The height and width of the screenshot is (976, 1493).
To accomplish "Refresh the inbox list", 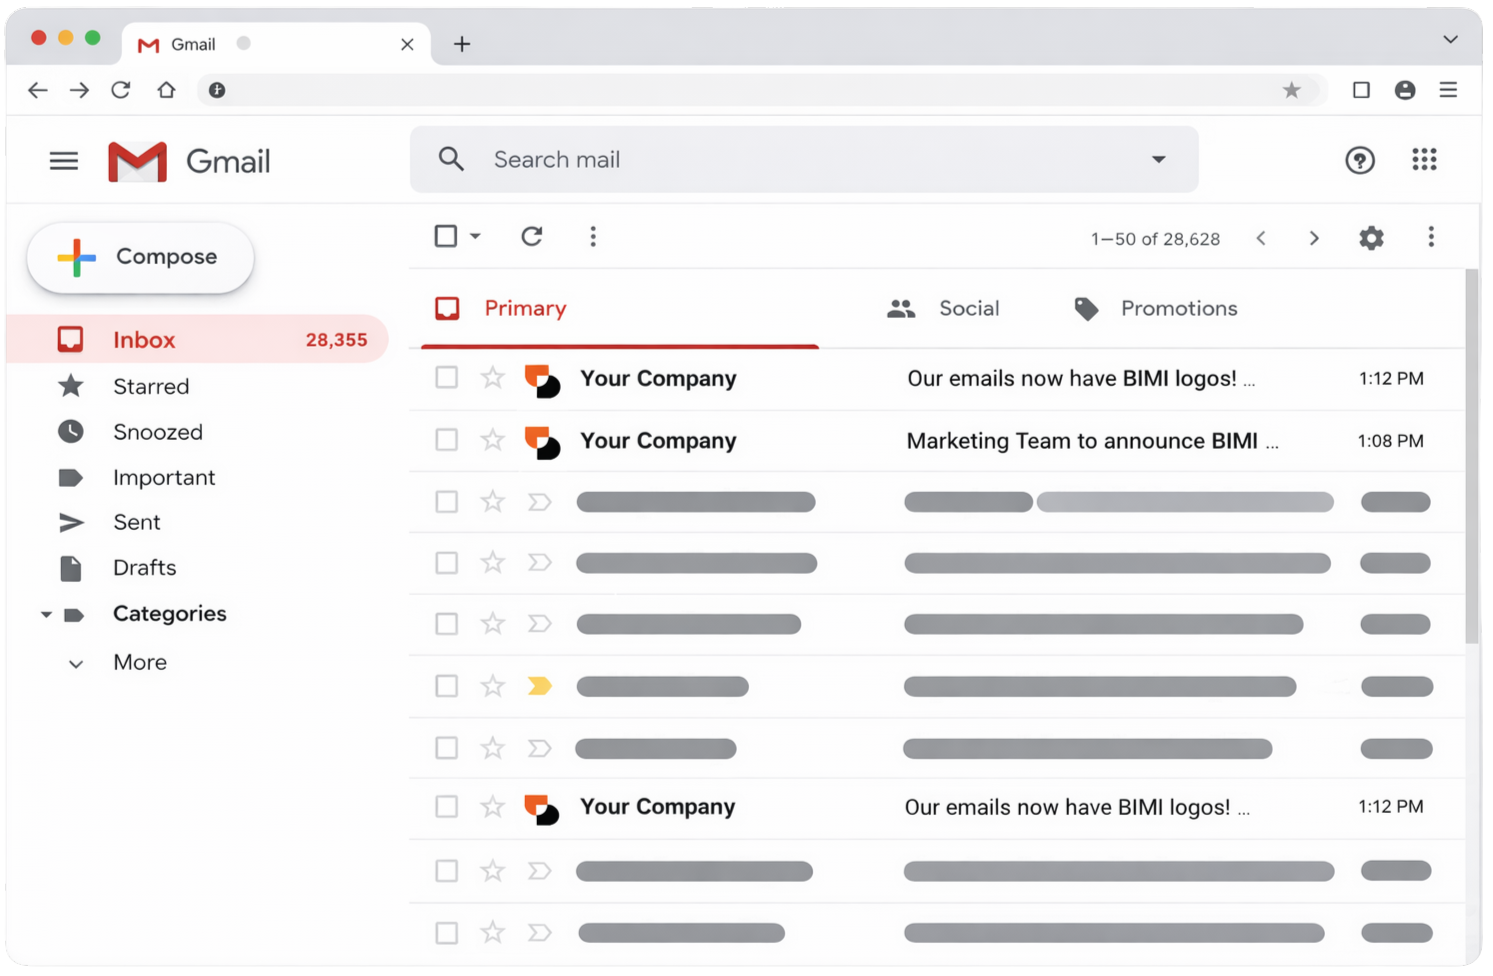I will tap(532, 236).
